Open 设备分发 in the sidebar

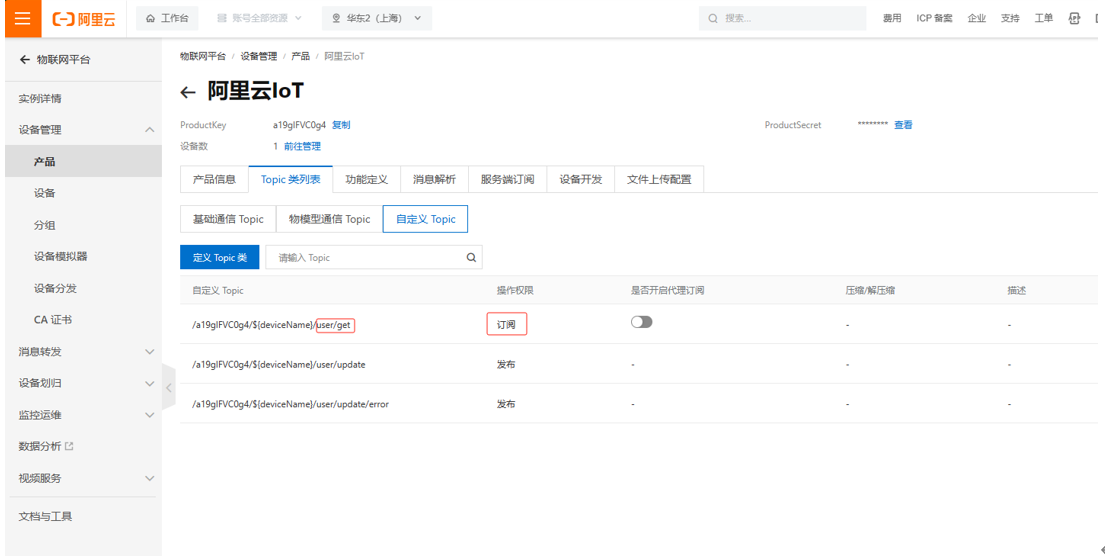click(55, 288)
